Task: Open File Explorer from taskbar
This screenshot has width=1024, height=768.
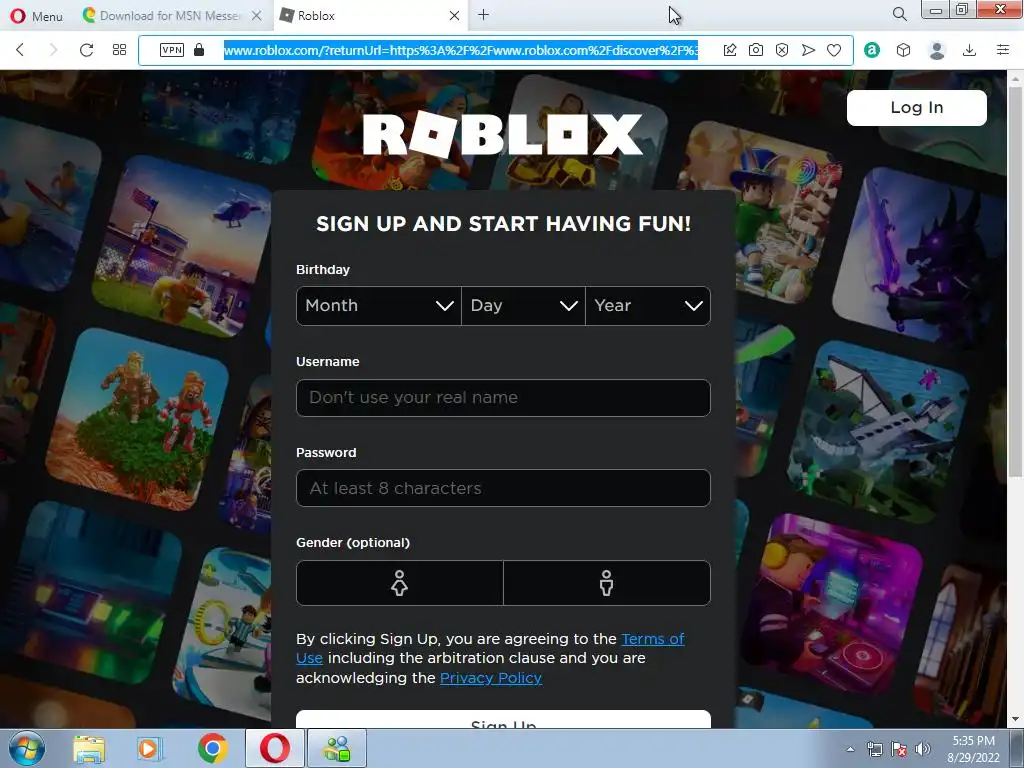Action: click(x=89, y=748)
